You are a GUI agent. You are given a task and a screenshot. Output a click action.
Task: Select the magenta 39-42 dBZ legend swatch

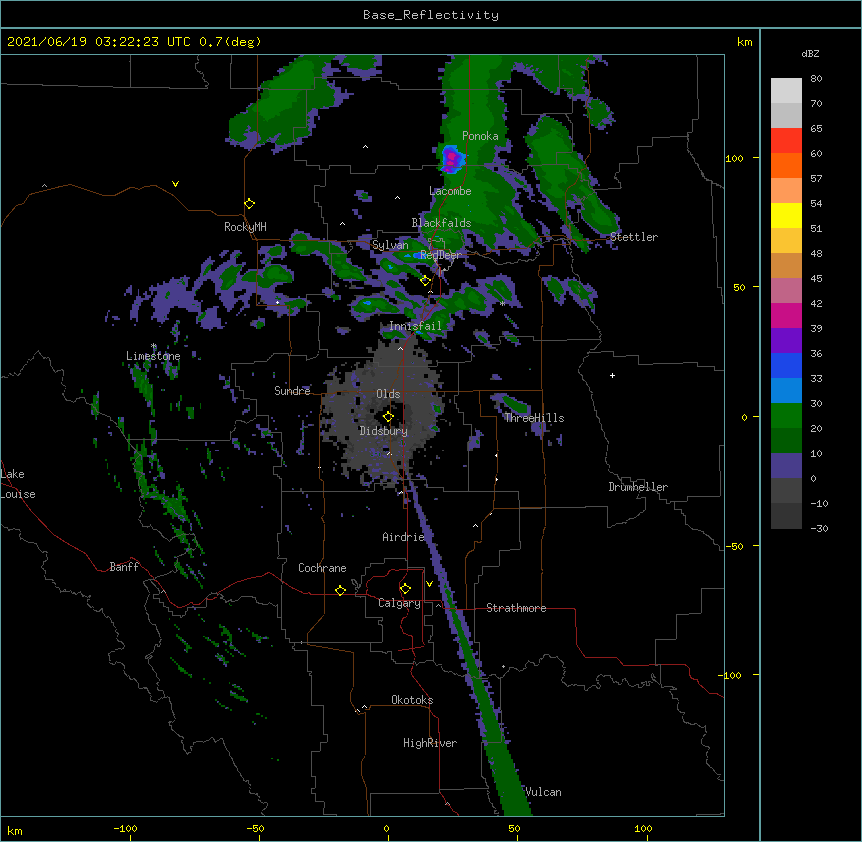click(786, 315)
